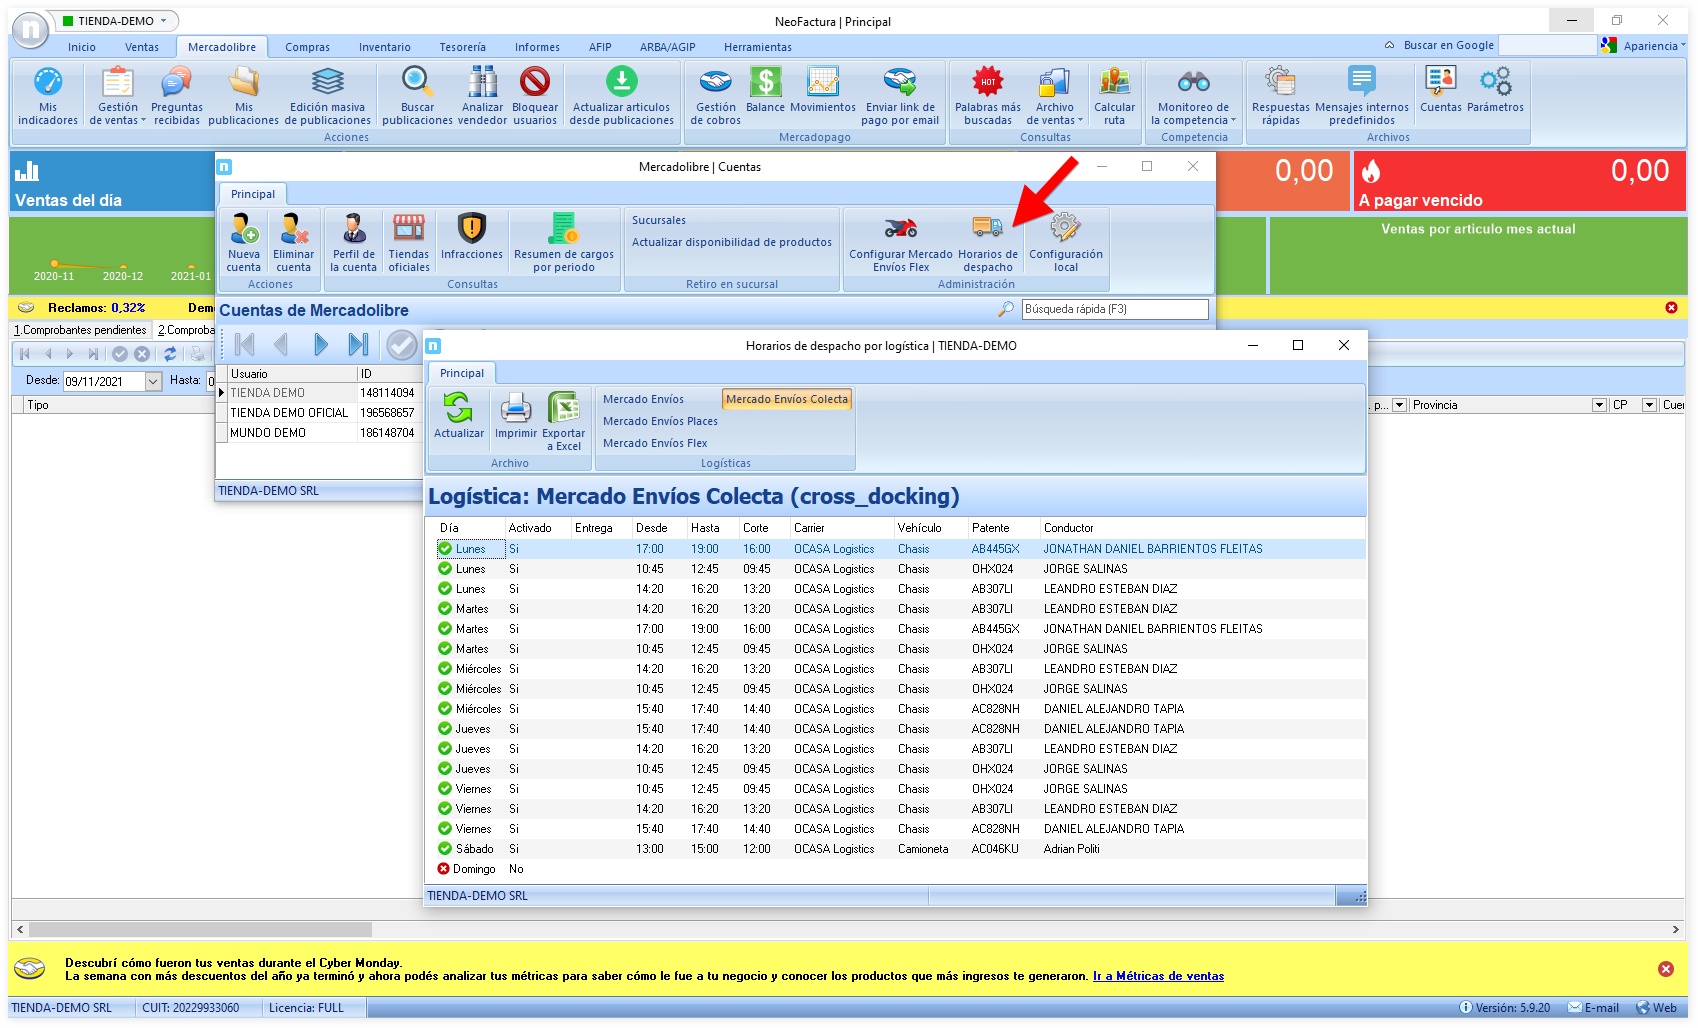The height and width of the screenshot is (1028, 1698).
Task: Click Configurar Mercado Envíos Flex motorcycle icon
Action: (900, 228)
